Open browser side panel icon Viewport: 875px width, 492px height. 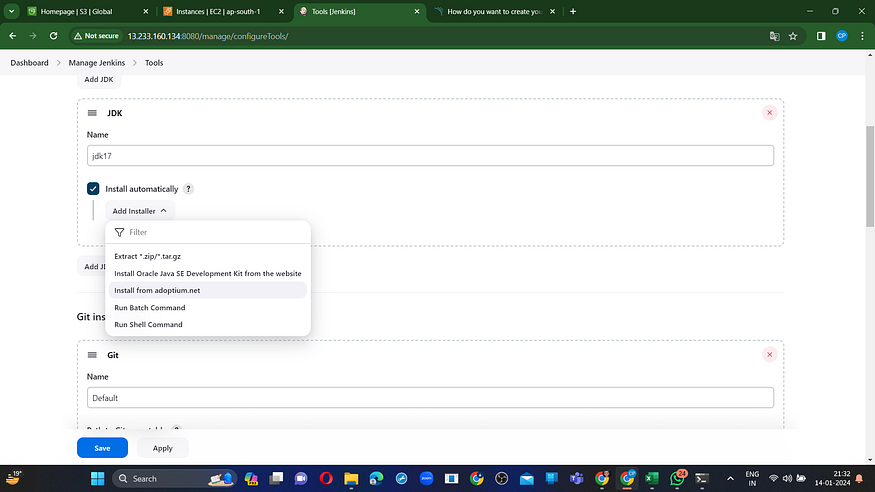point(821,36)
